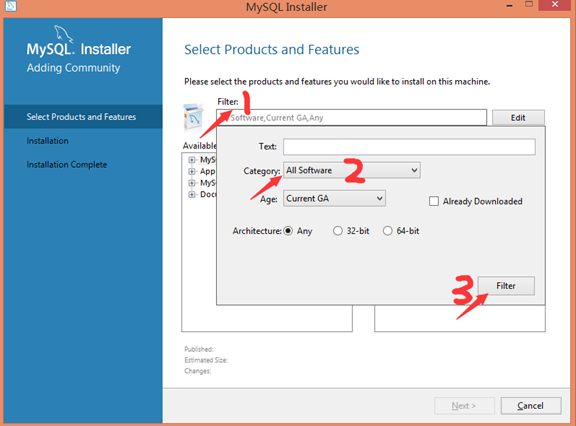Select the 32-bit architecture option

(x=338, y=231)
